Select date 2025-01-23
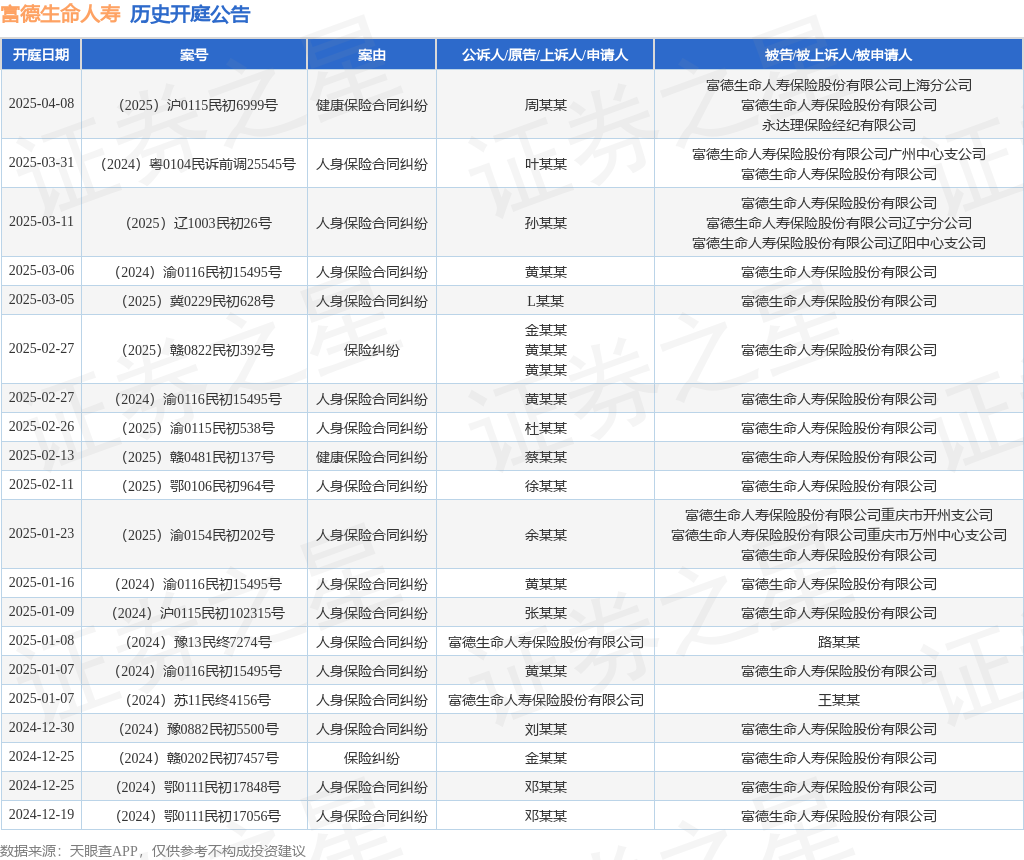 click(41, 534)
